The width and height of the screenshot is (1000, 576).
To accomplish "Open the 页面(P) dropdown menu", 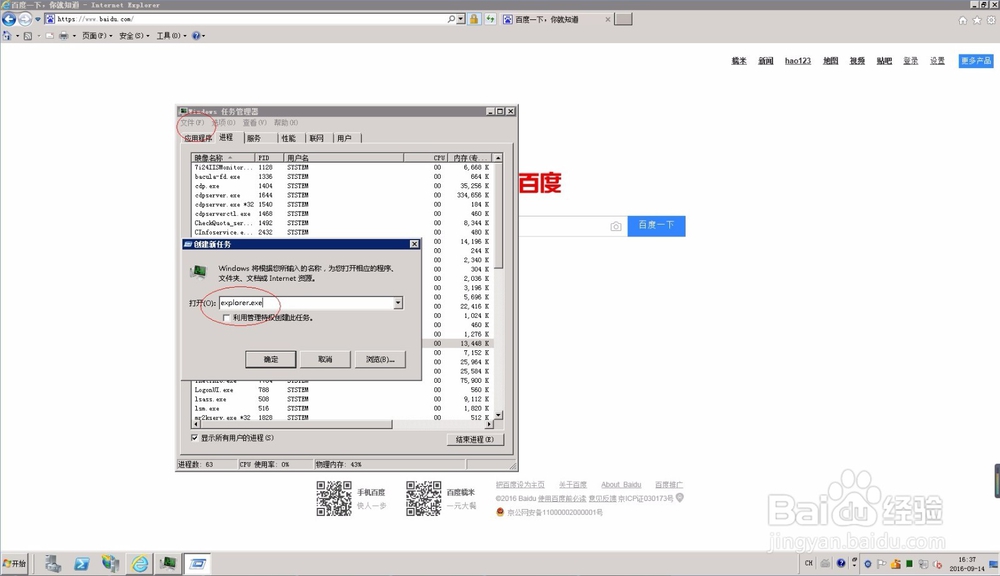I will tap(97, 36).
